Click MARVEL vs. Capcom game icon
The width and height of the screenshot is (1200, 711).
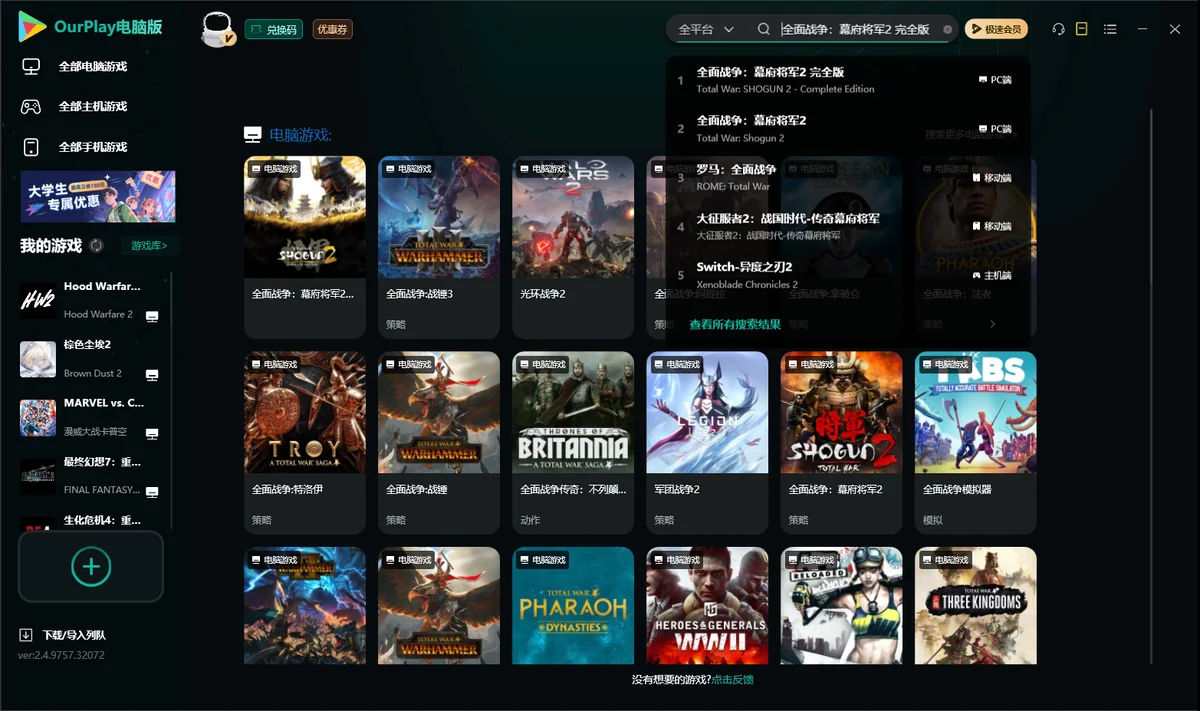pyautogui.click(x=38, y=418)
